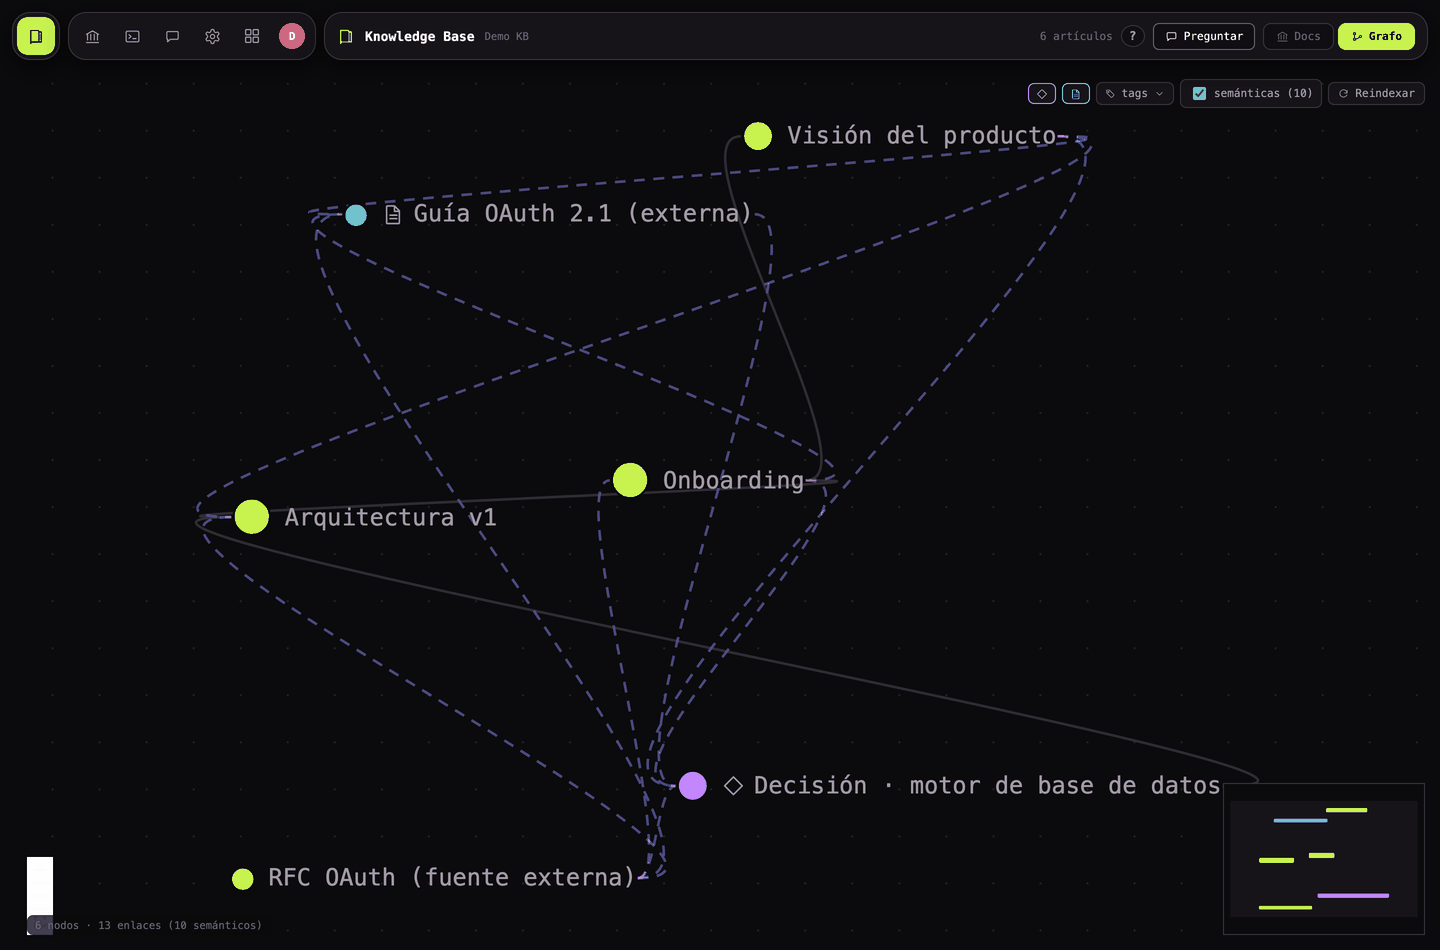
Task: Click the 'Demo KB' label
Action: click(507, 36)
